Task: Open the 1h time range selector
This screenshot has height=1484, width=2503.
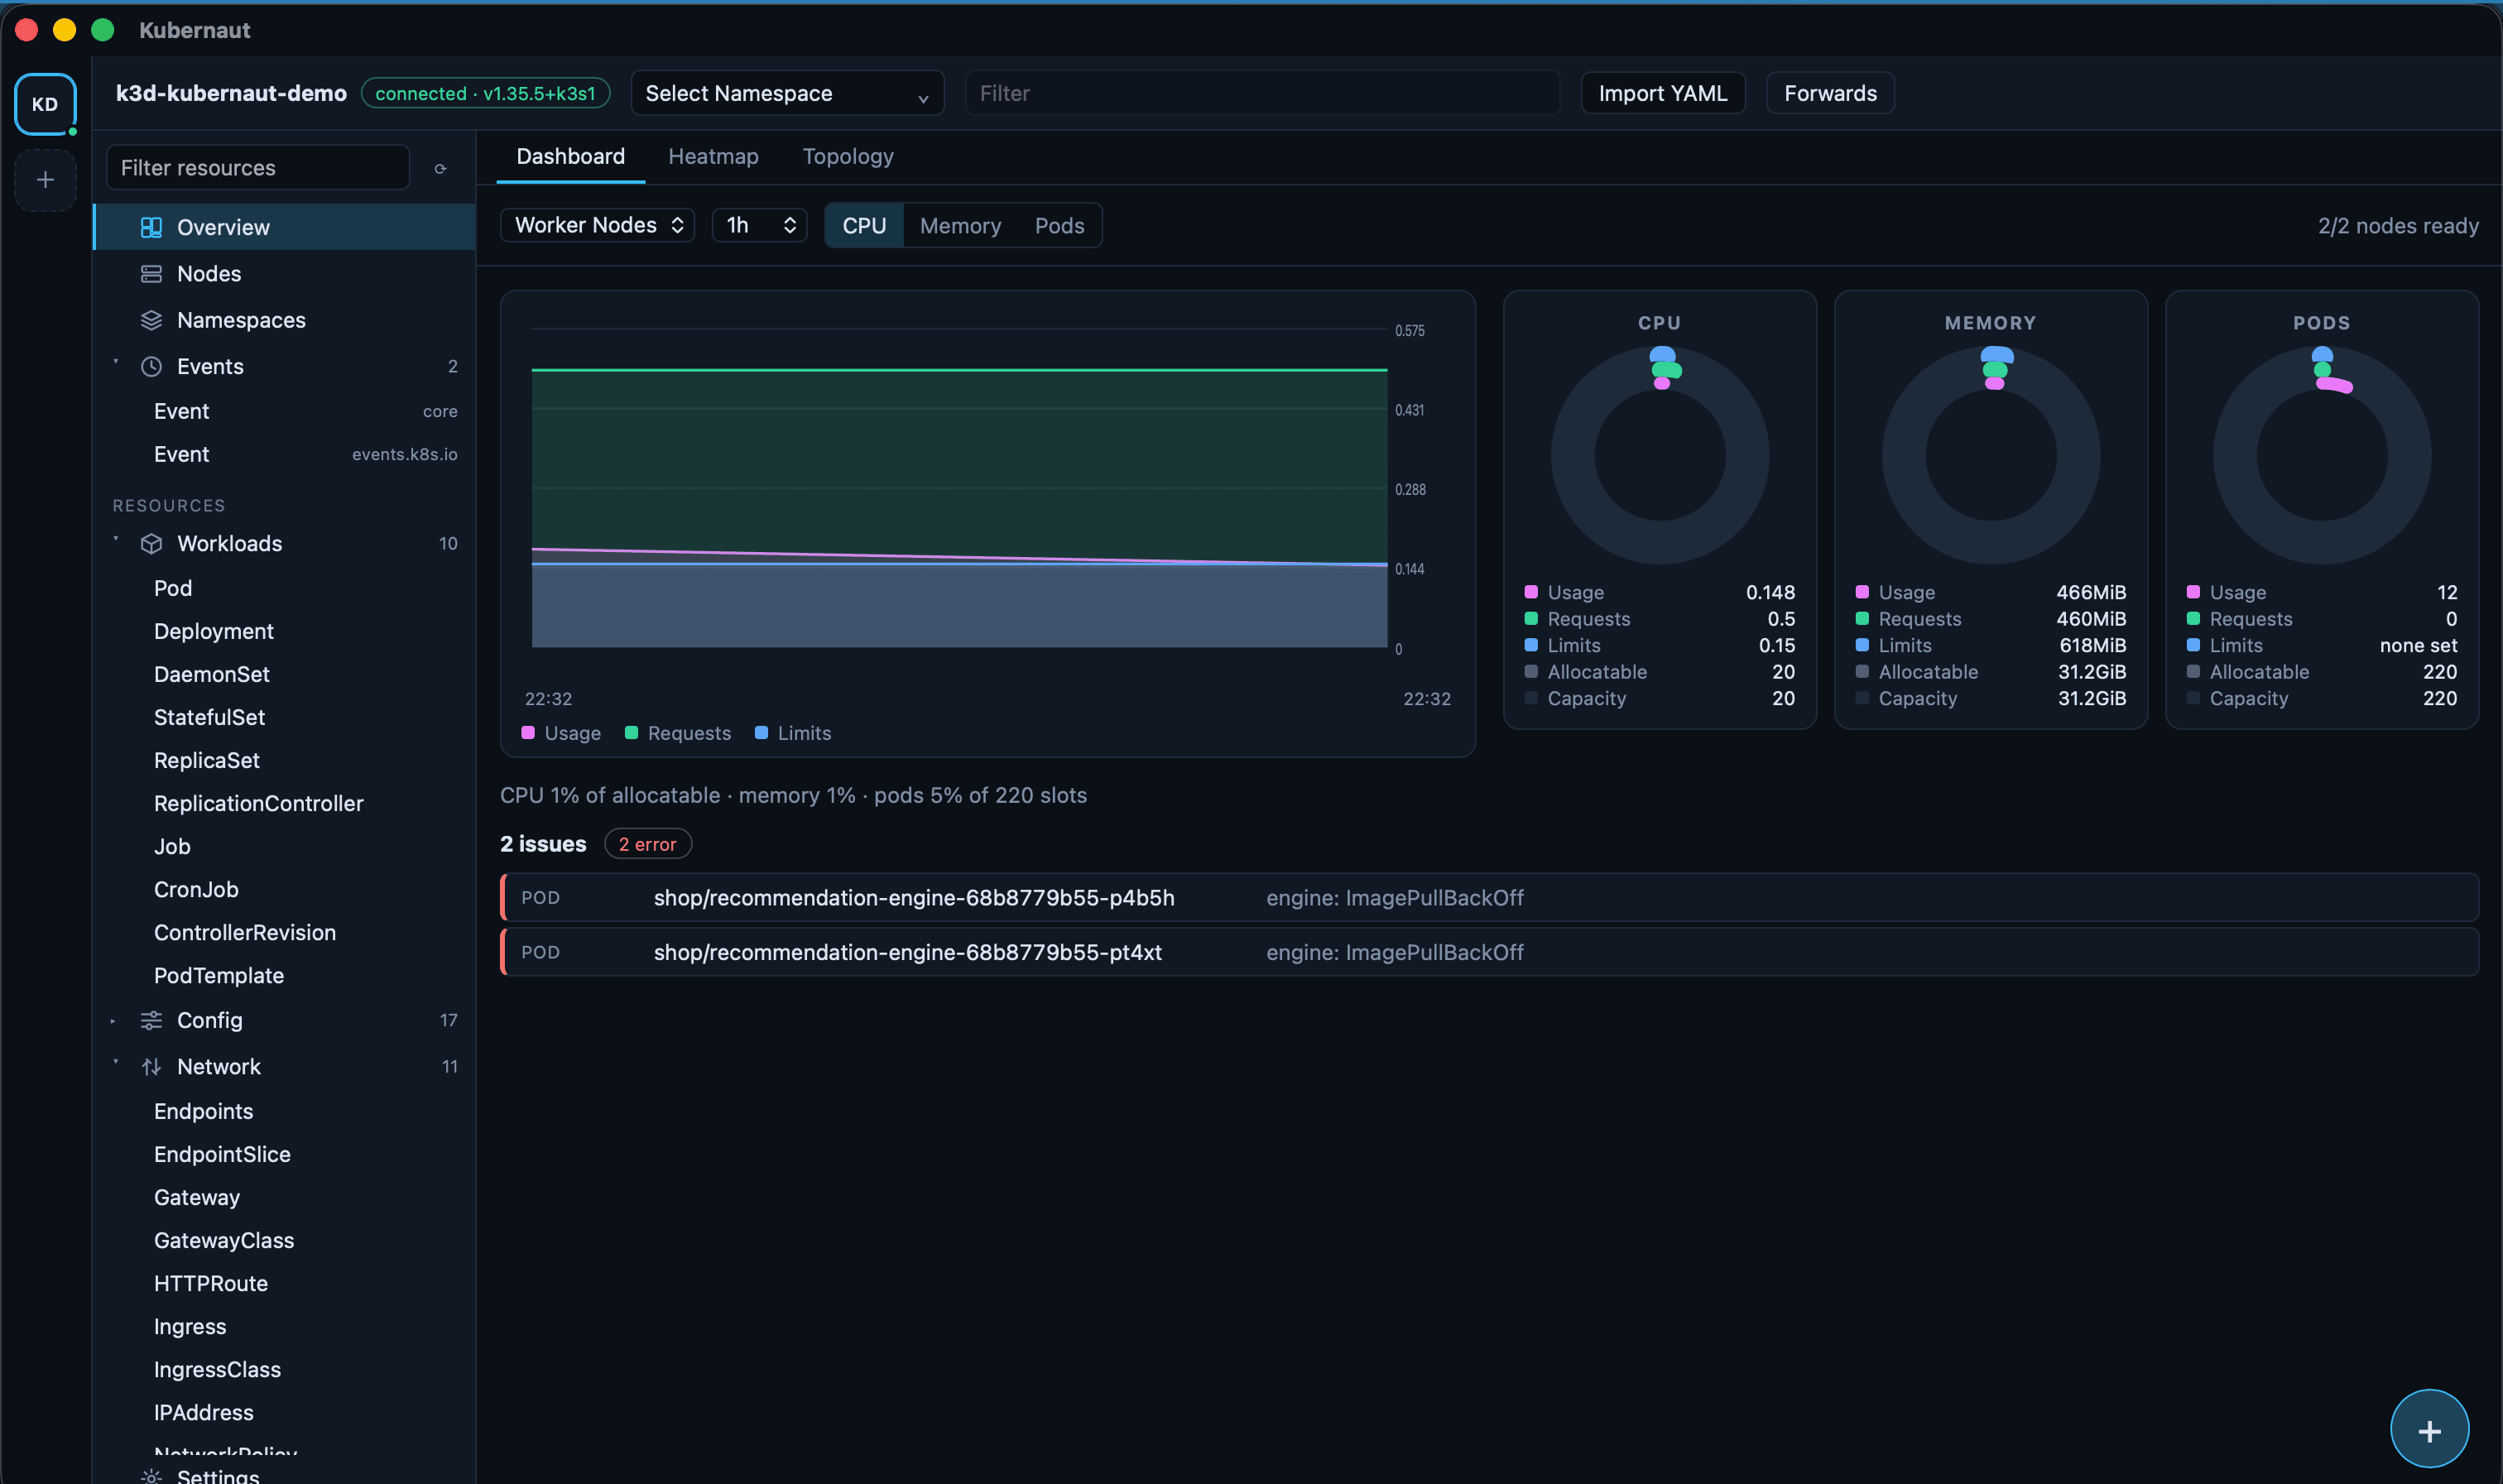Action: click(x=759, y=225)
